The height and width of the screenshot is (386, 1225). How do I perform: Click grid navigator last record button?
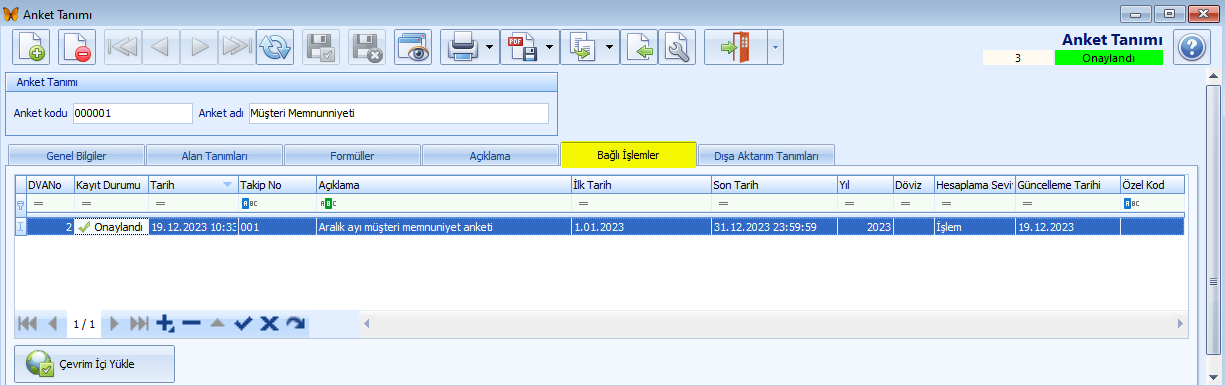tap(140, 323)
